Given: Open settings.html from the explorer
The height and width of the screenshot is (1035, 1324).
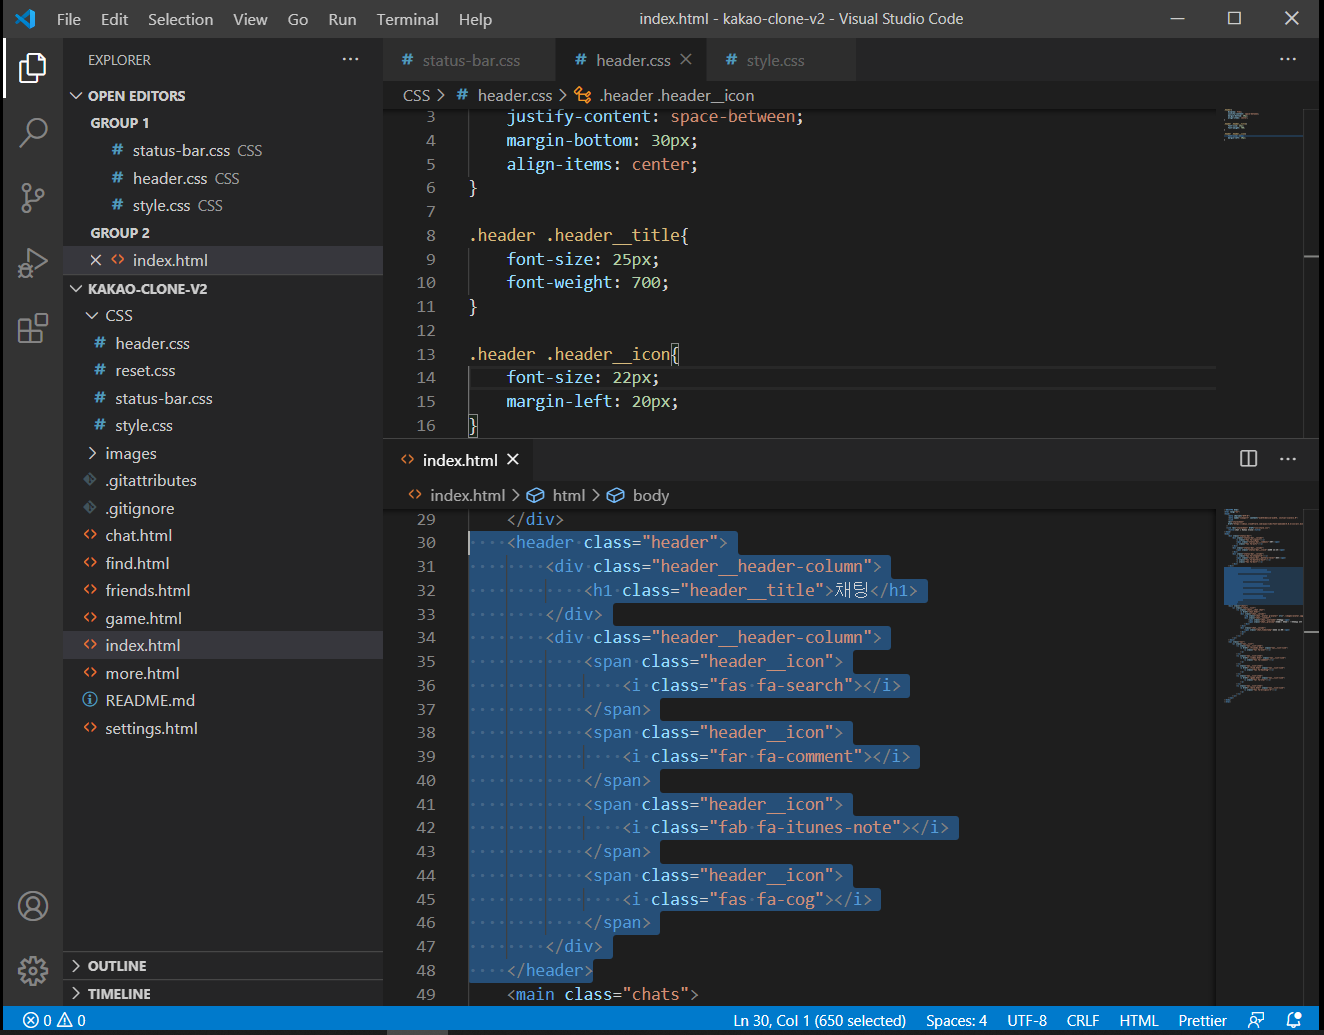Looking at the screenshot, I should 151,729.
